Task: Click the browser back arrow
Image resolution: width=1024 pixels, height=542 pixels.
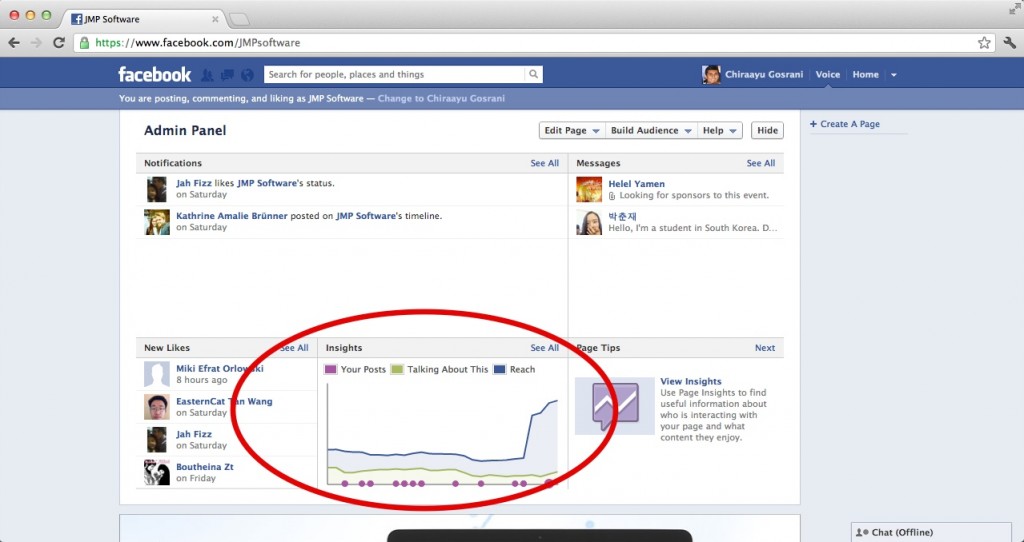Action: [x=14, y=42]
